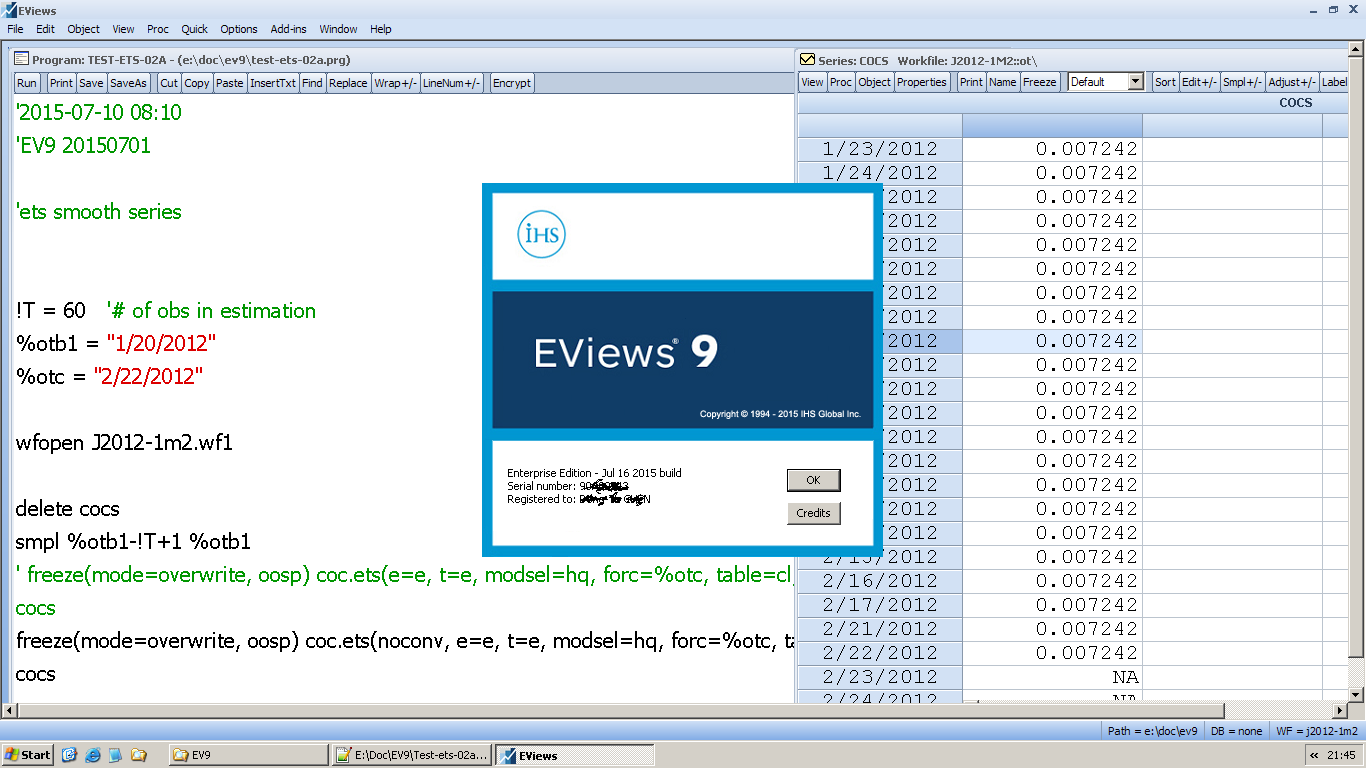Click the DB = none status bar entry
The width and height of the screenshot is (1366, 768).
pyautogui.click(x=1236, y=731)
